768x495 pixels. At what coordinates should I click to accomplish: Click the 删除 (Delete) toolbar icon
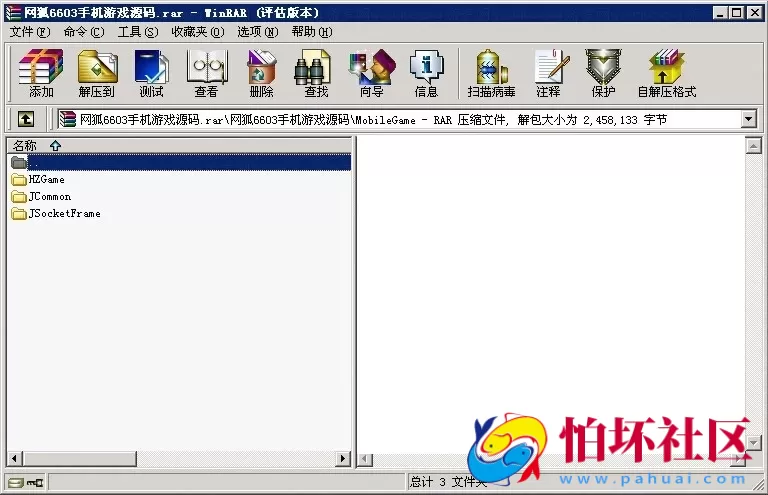point(261,74)
